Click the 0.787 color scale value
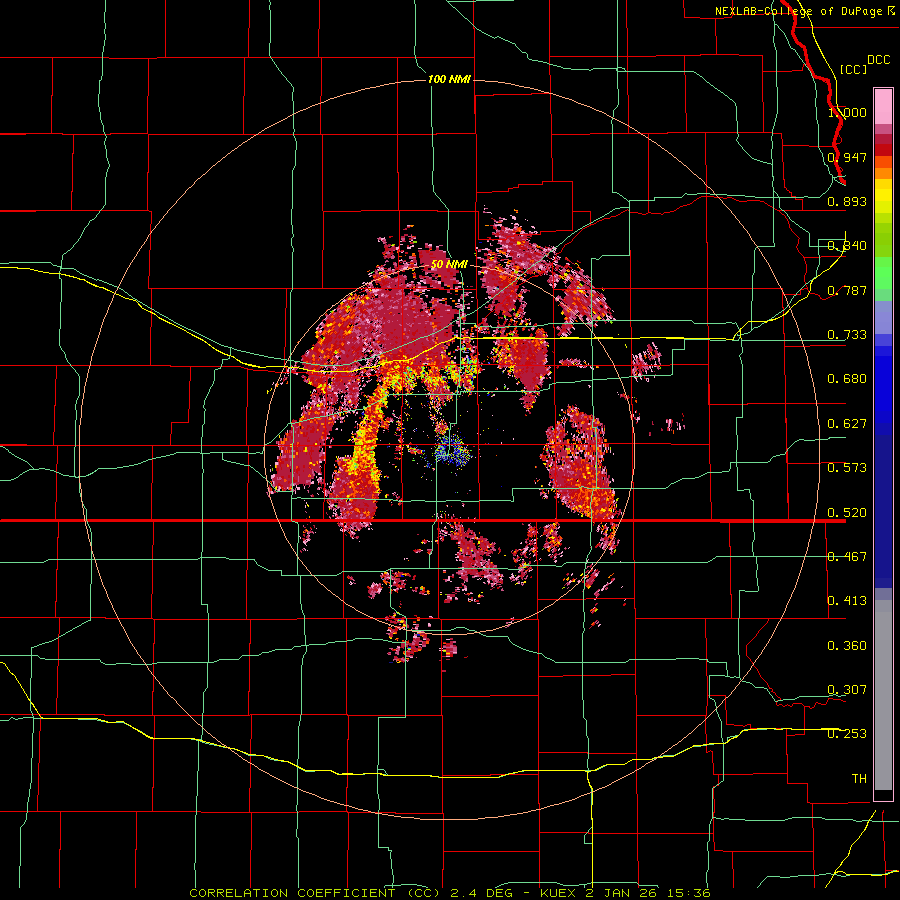Image resolution: width=900 pixels, height=900 pixels. [847, 290]
